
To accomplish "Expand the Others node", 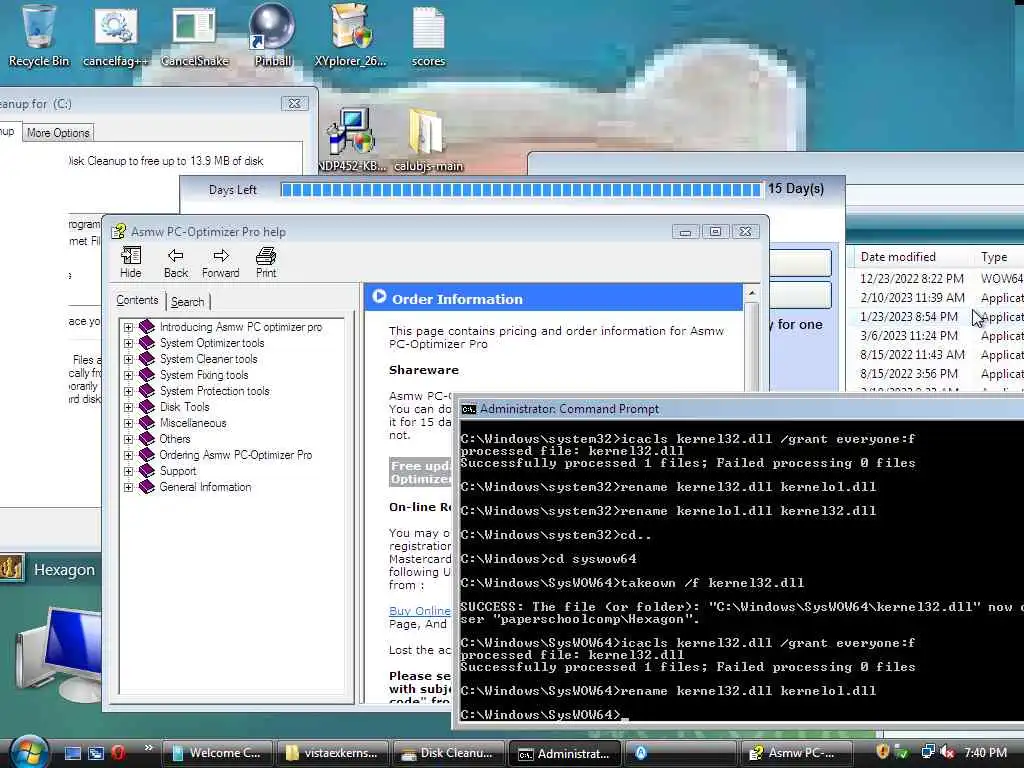I will pyautogui.click(x=129, y=439).
